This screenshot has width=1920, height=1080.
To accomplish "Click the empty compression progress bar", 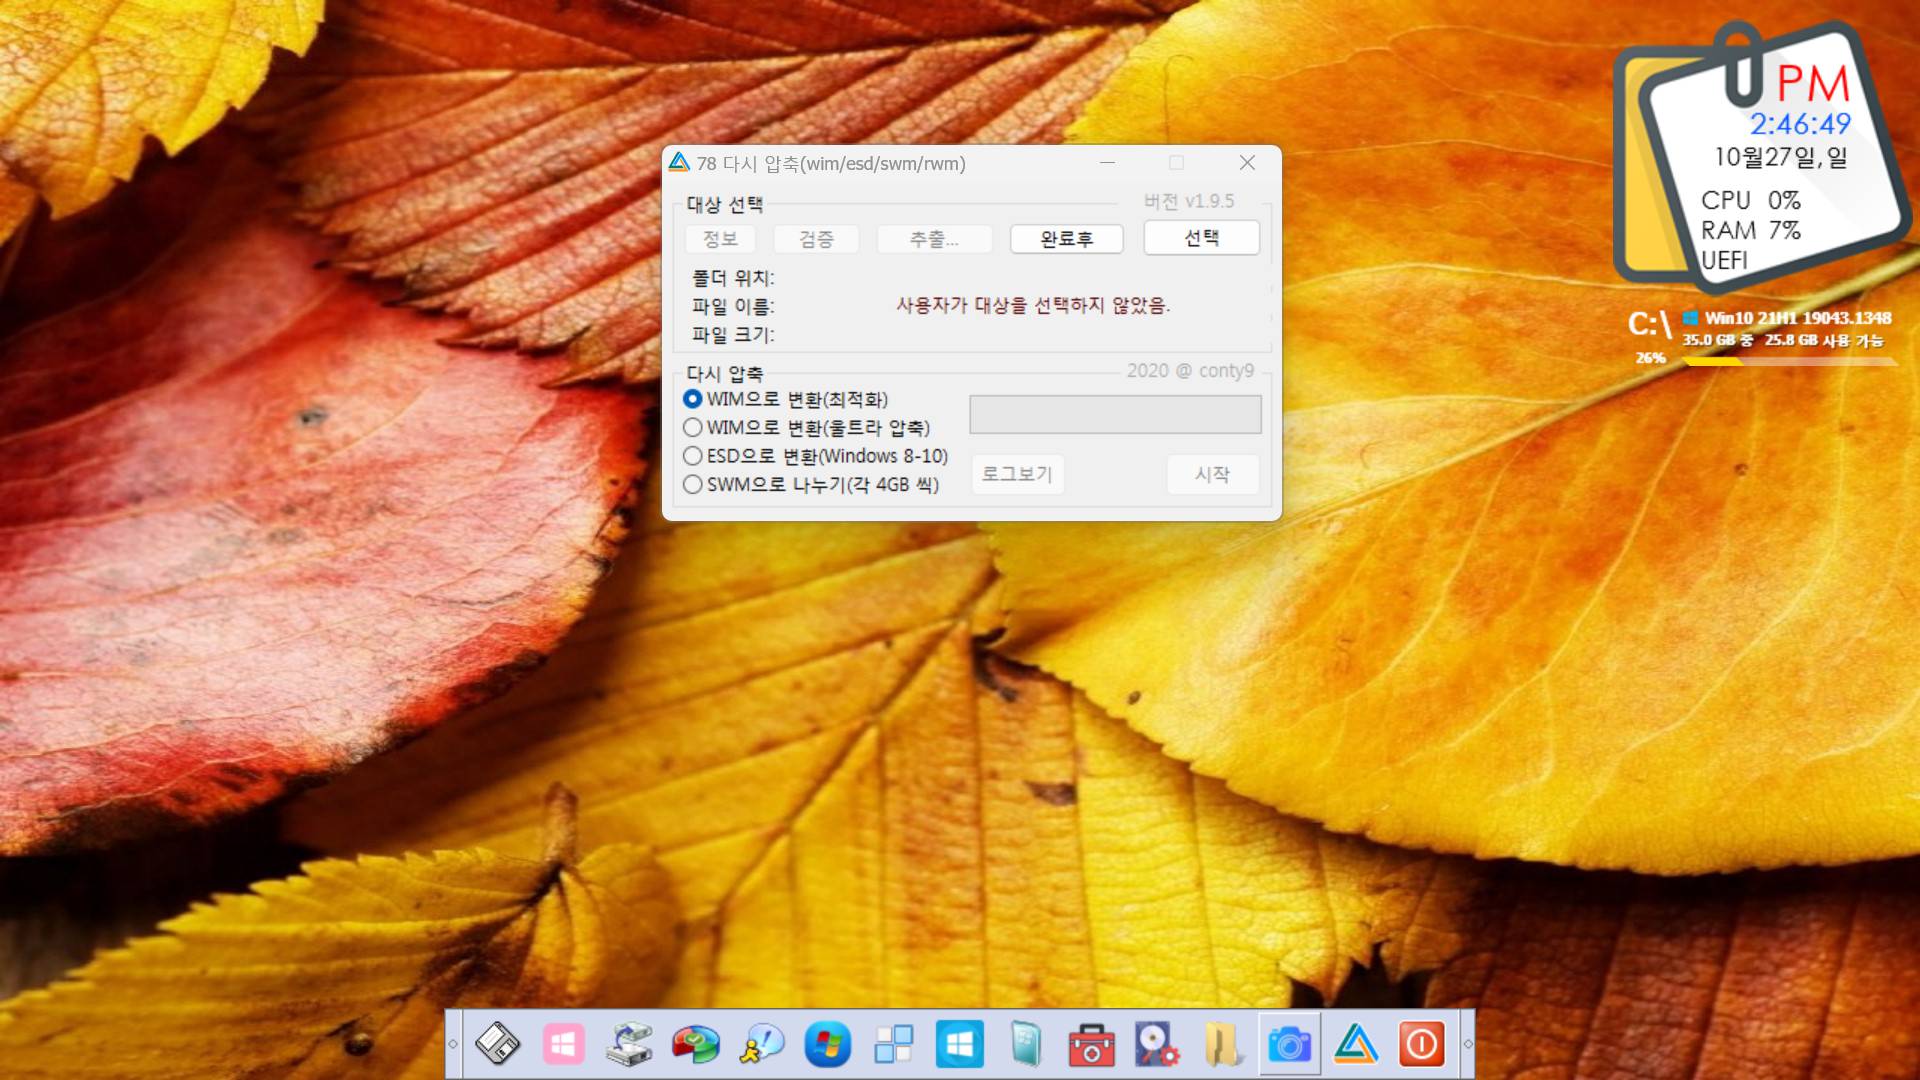I will click(x=1115, y=414).
